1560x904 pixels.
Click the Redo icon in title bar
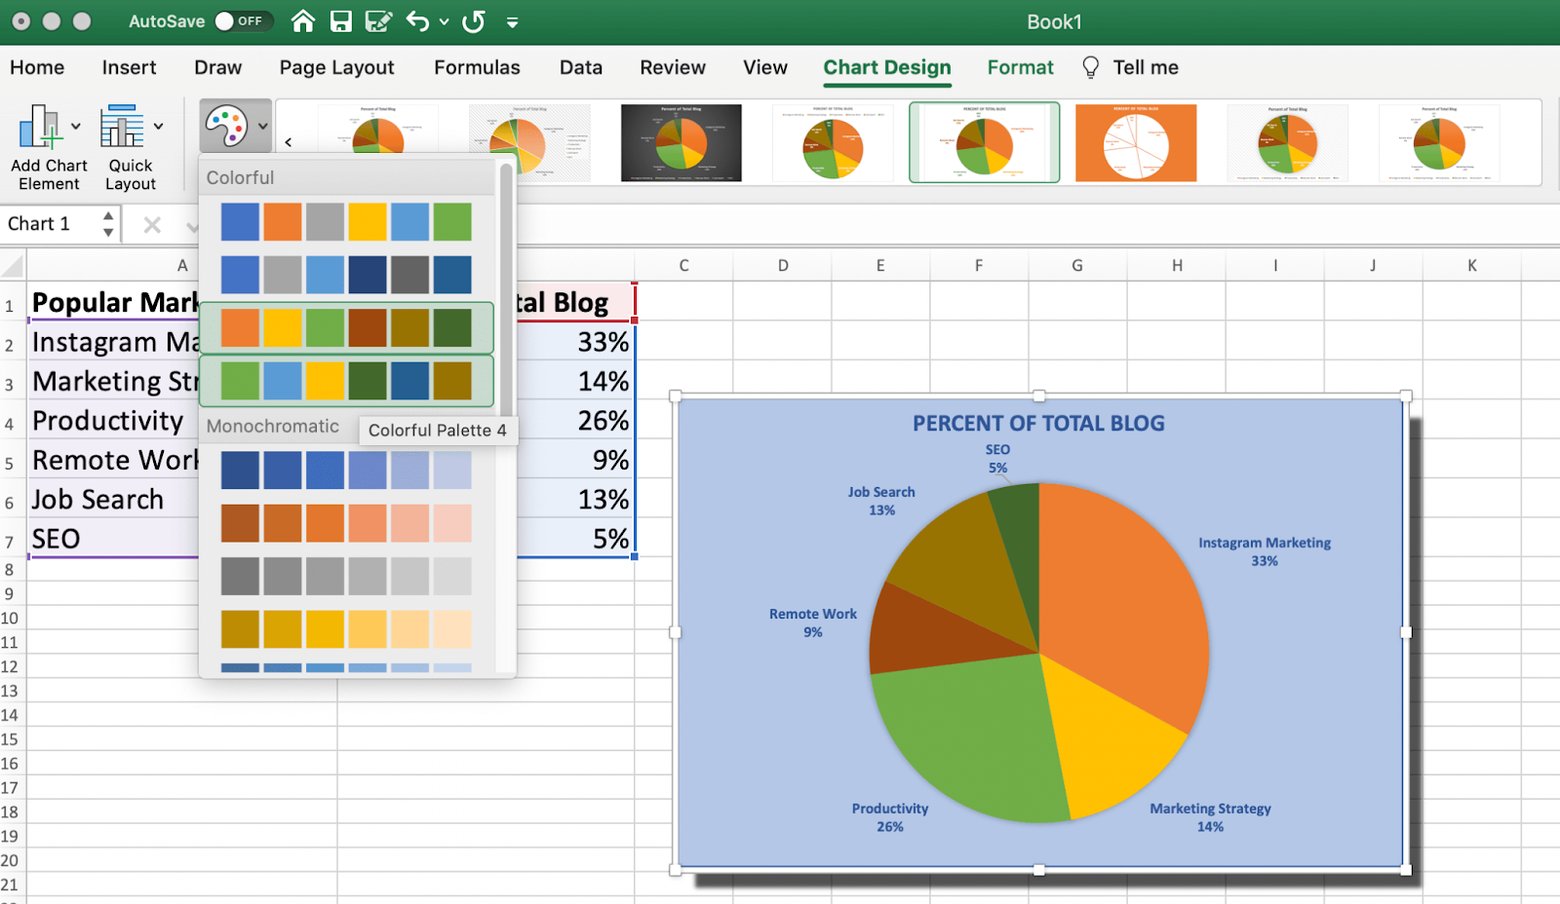(x=474, y=21)
